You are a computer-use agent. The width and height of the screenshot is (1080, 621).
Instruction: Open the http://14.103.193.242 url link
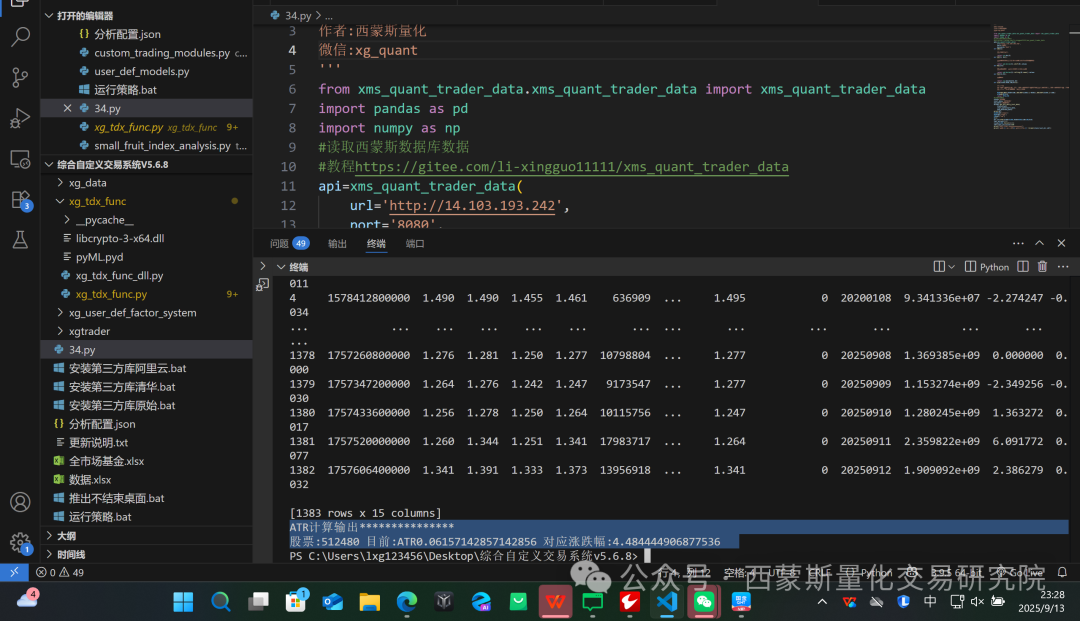pos(472,205)
